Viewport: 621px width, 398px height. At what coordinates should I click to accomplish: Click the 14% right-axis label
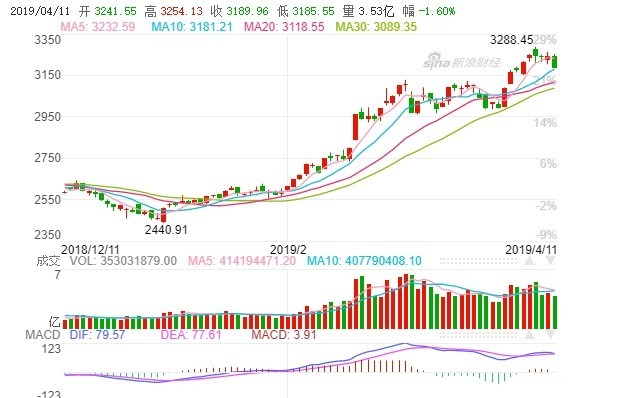pos(545,123)
